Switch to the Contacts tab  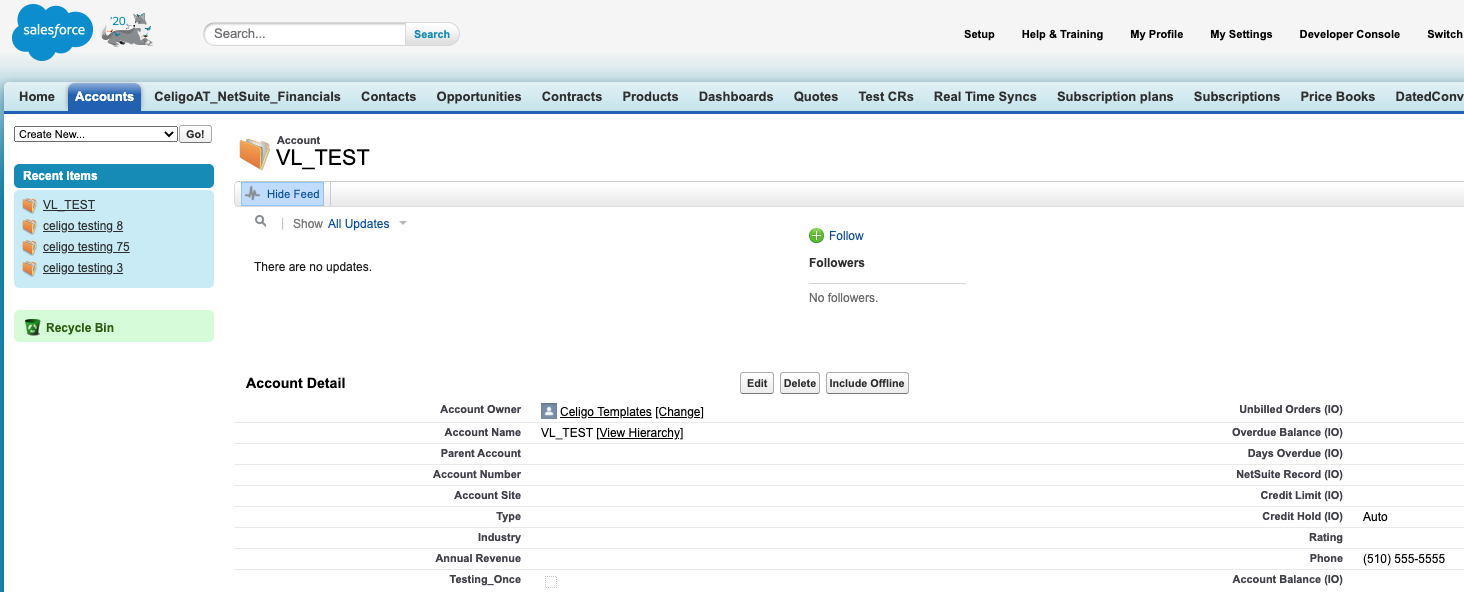click(388, 97)
